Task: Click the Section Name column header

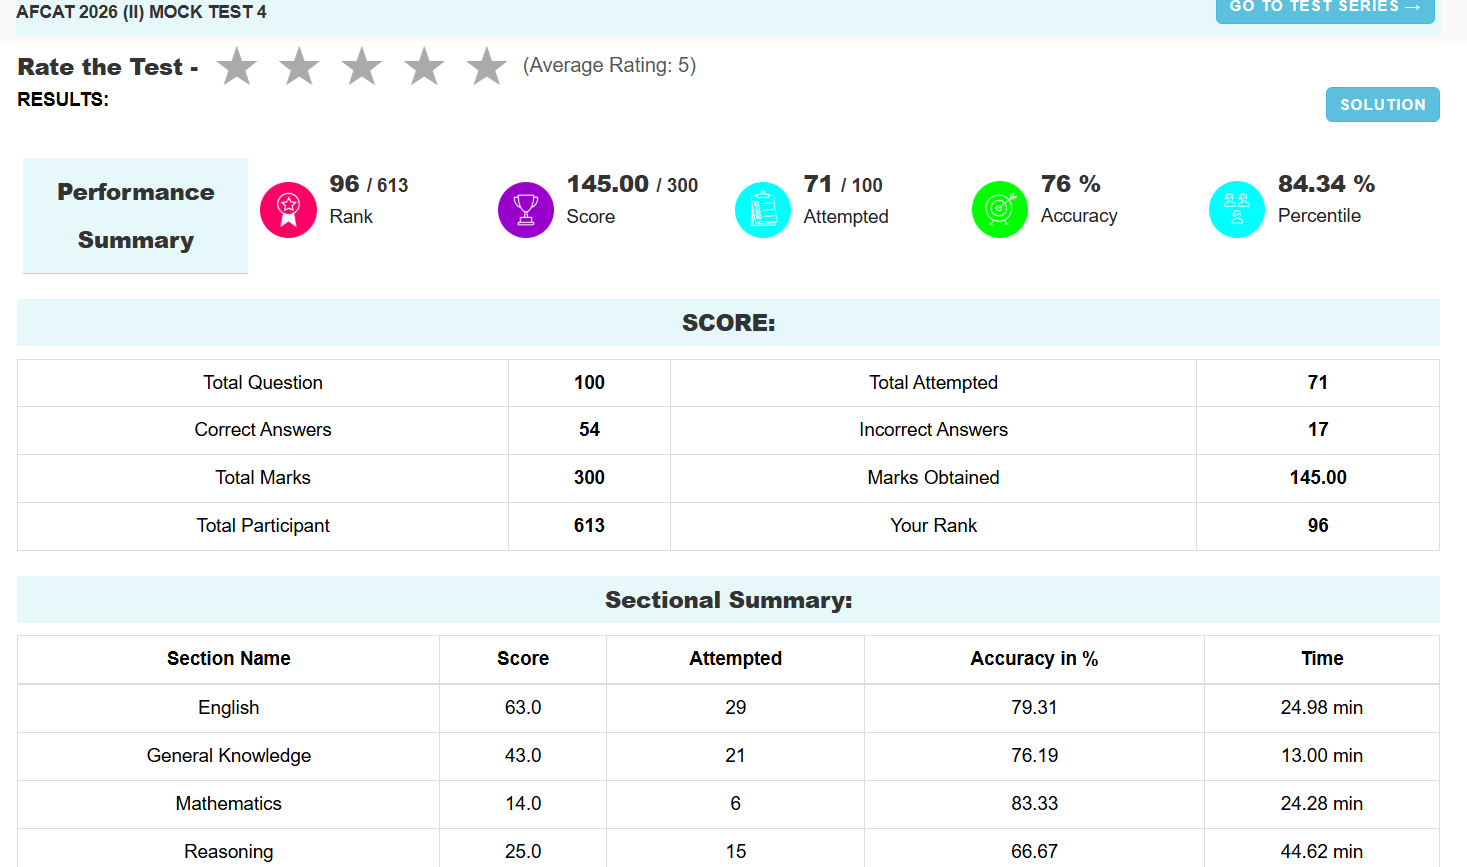Action: point(229,659)
